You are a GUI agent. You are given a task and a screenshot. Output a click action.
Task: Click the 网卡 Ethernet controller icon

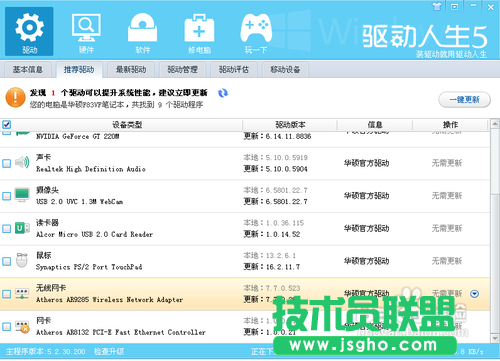pos(22,327)
